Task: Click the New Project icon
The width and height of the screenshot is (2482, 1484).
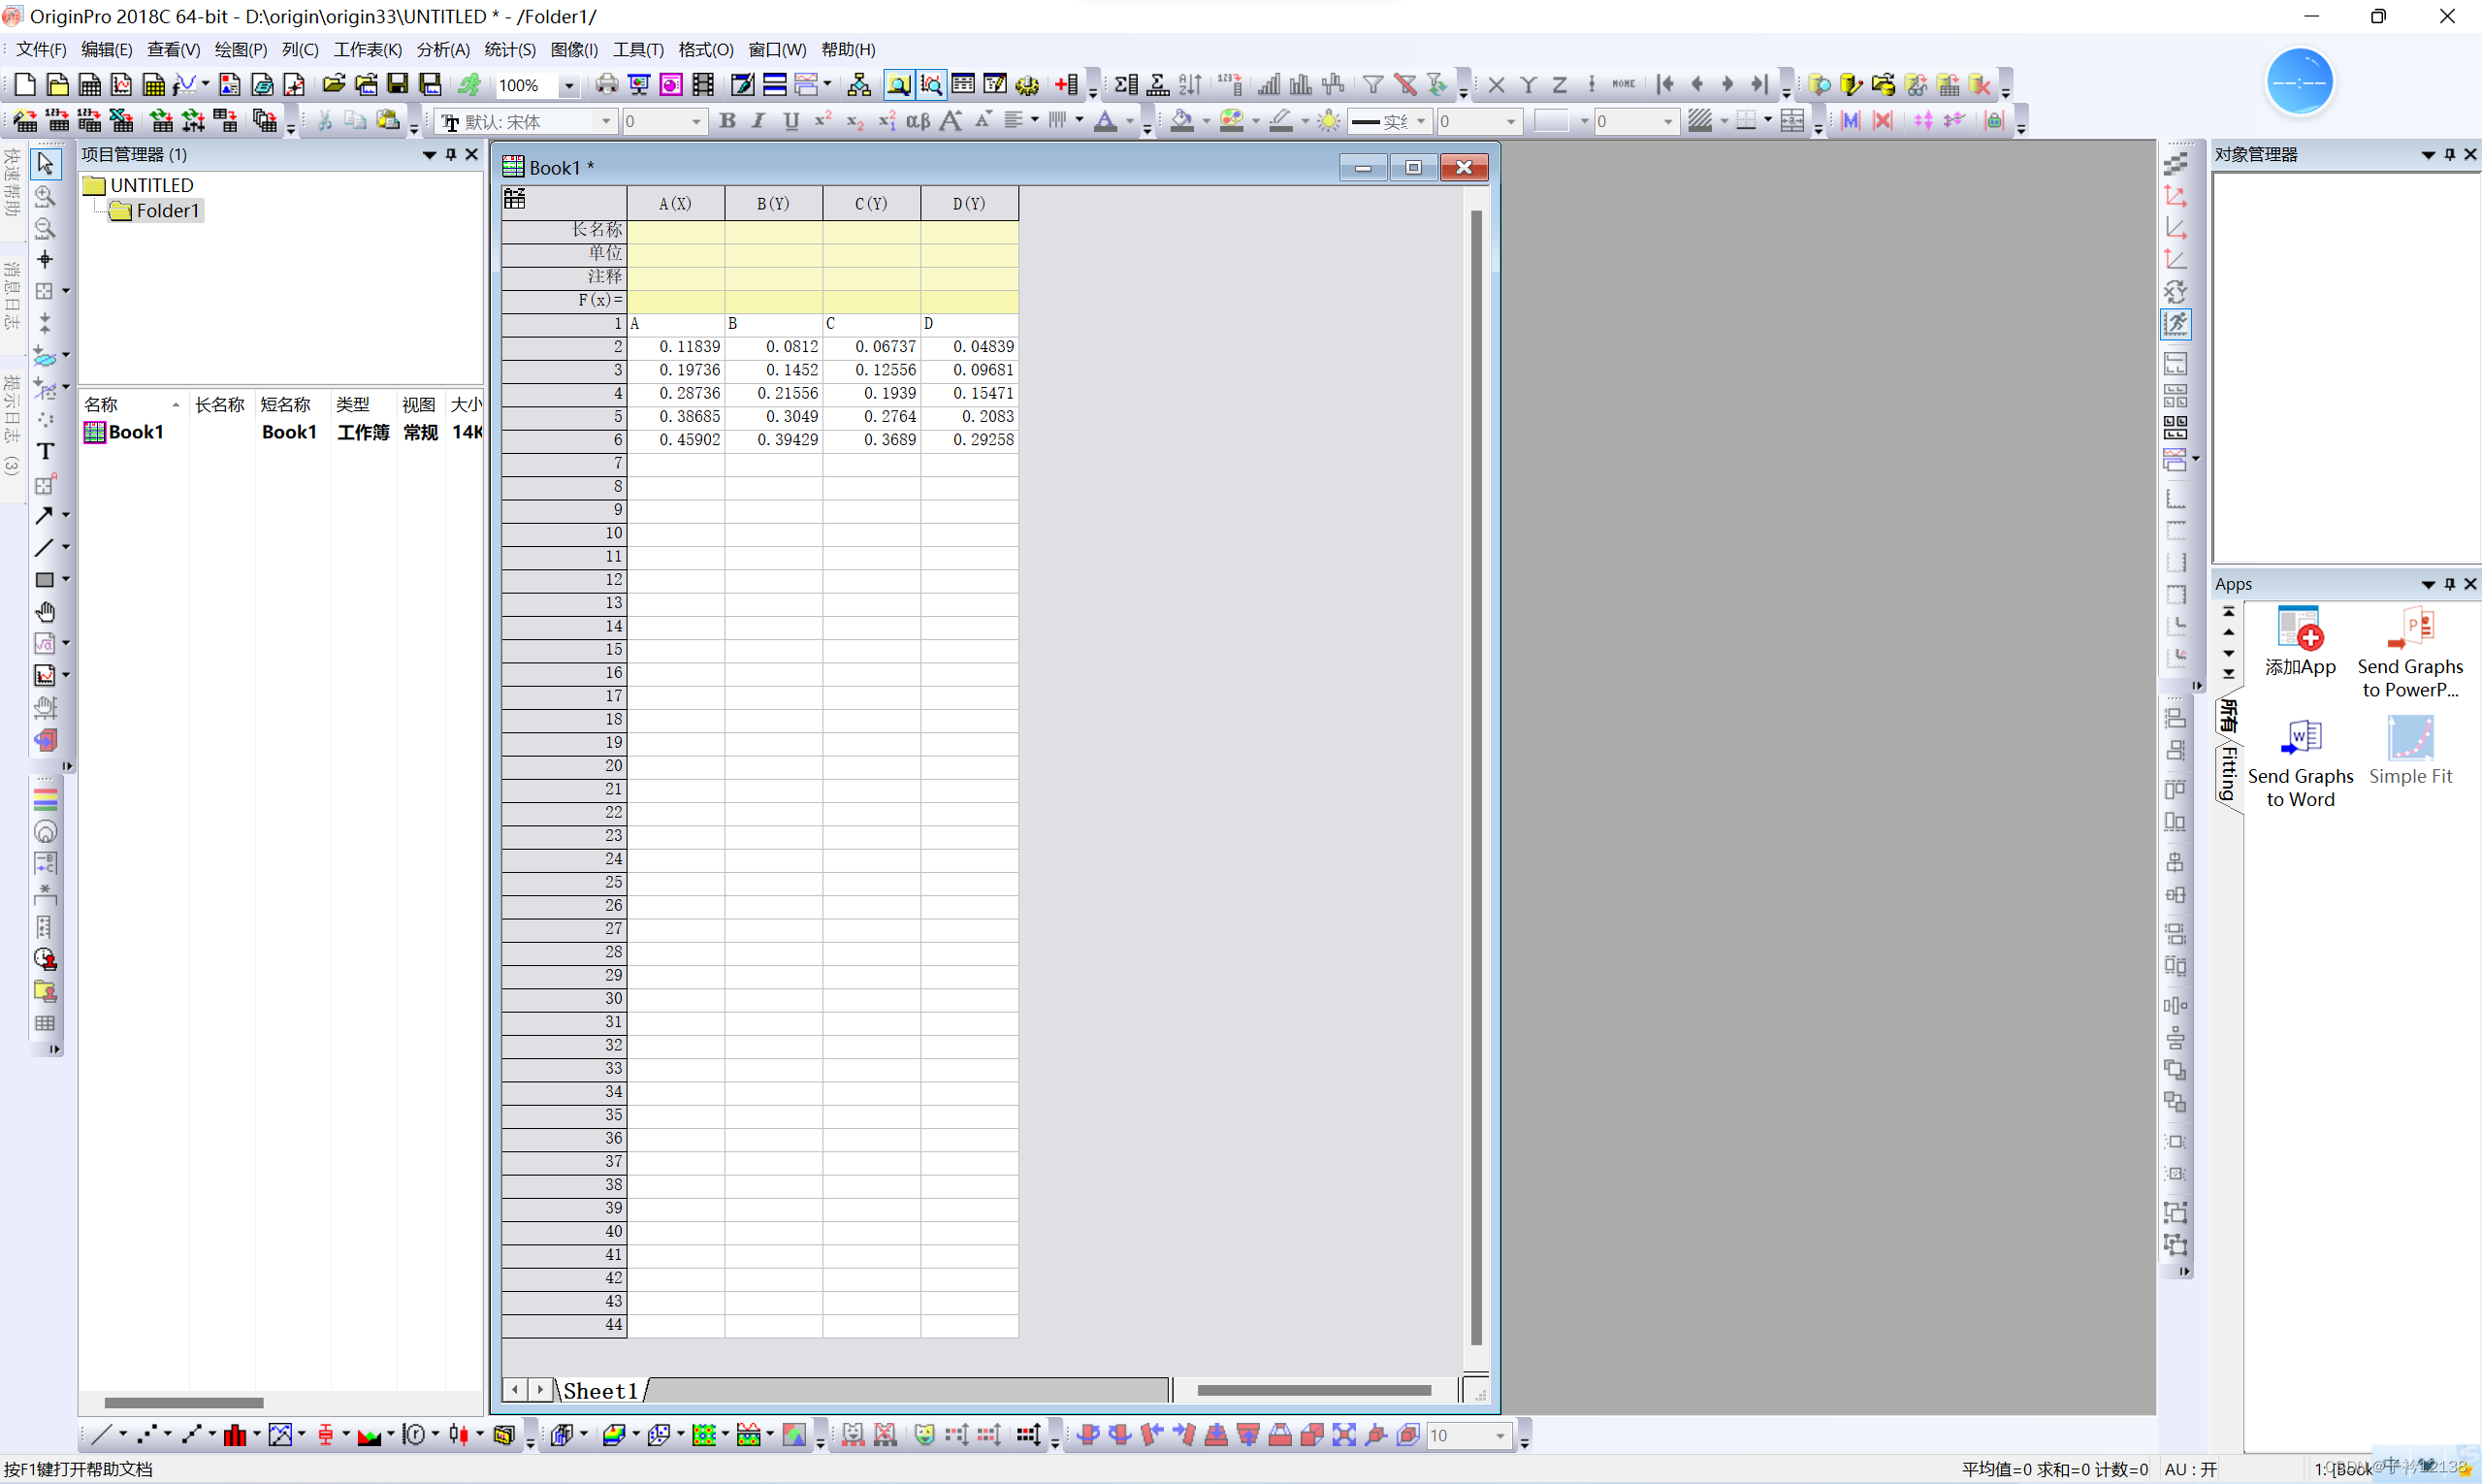Action: [26, 85]
